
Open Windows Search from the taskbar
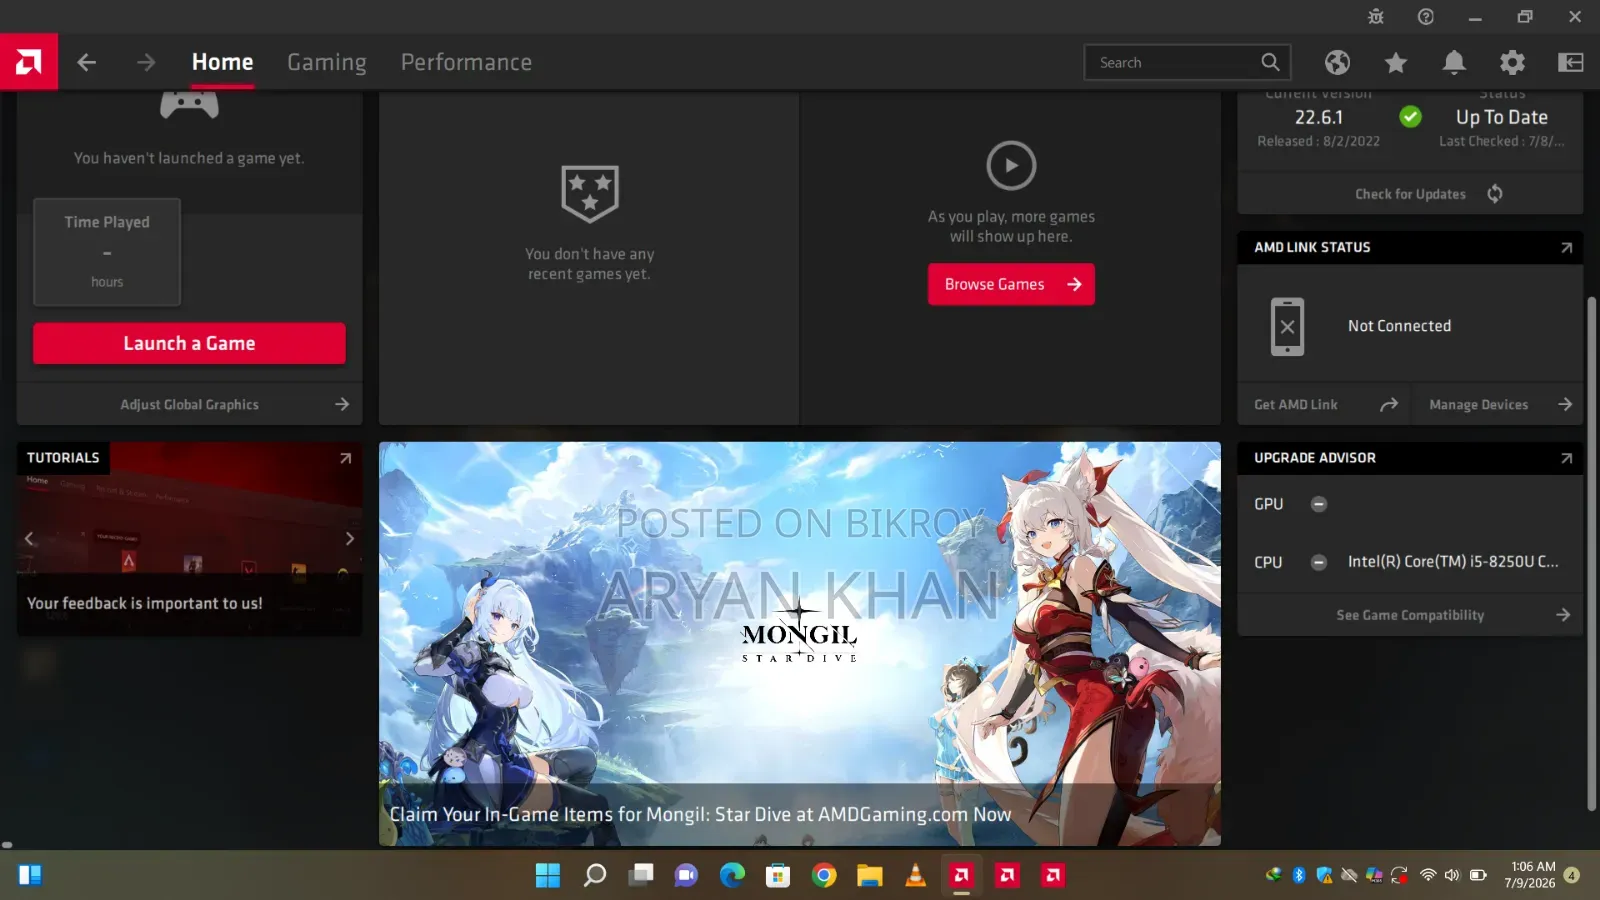[595, 875]
